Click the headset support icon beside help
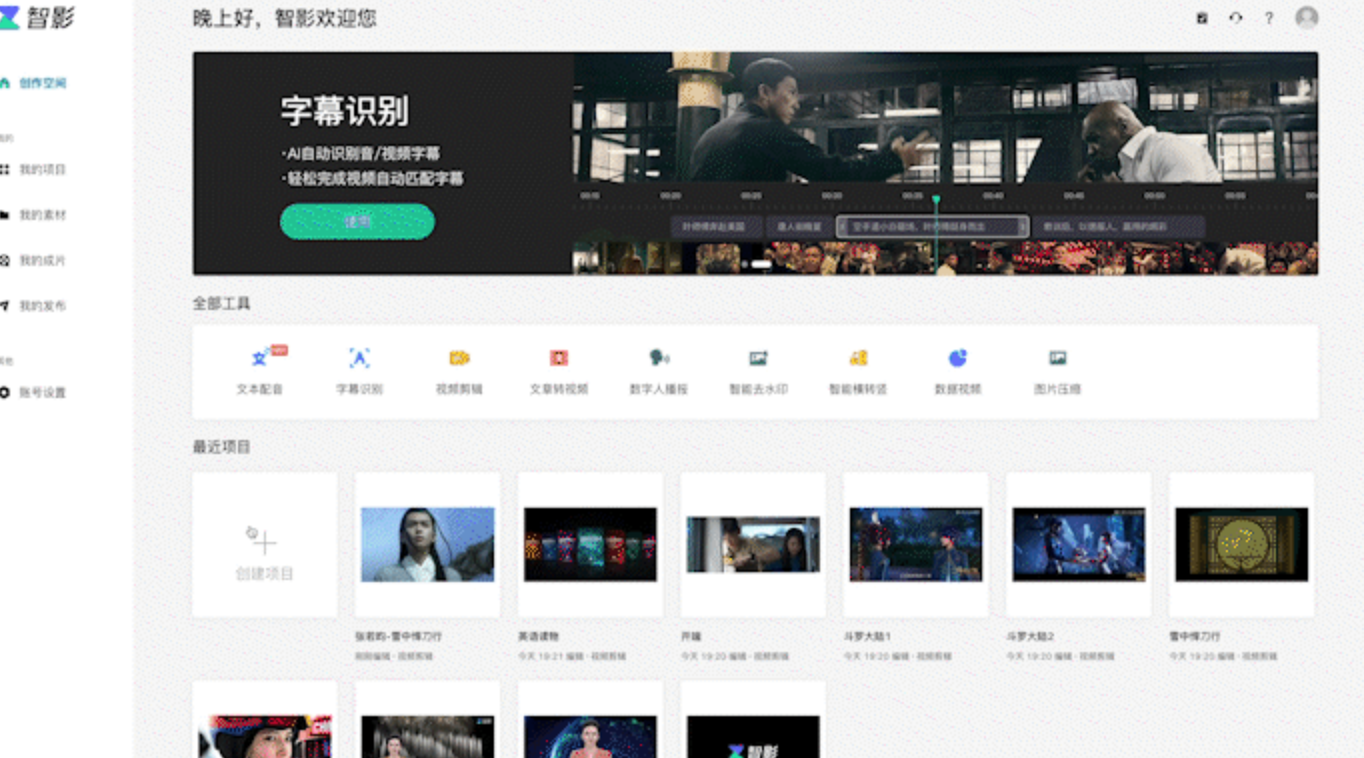This screenshot has width=1364, height=758. click(x=1236, y=18)
